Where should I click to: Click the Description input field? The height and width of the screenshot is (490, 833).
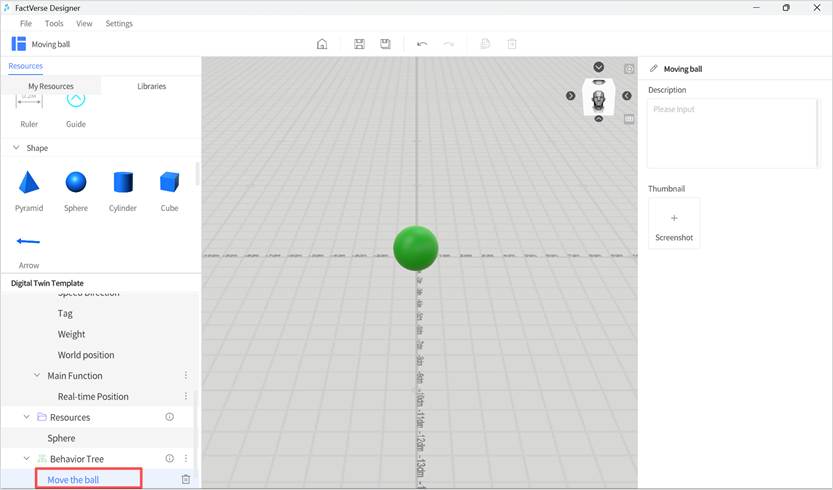[732, 133]
